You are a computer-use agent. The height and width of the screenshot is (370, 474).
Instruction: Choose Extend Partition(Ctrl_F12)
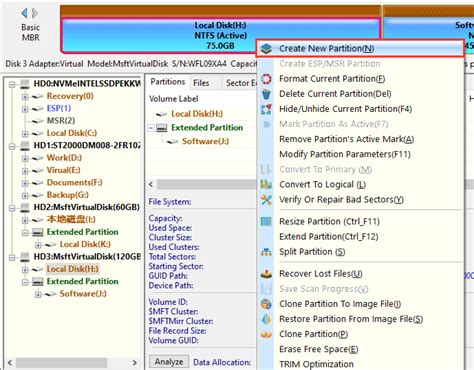[329, 236]
